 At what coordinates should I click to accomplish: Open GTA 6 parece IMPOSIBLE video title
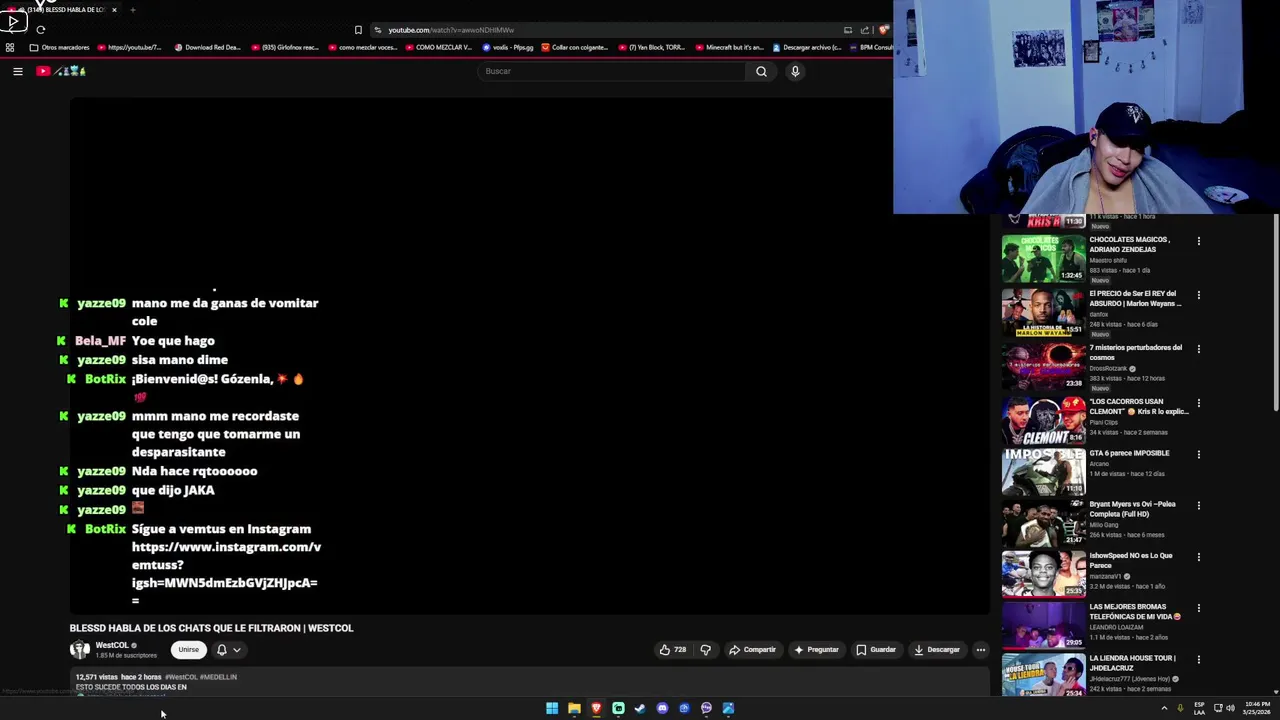tap(1129, 453)
